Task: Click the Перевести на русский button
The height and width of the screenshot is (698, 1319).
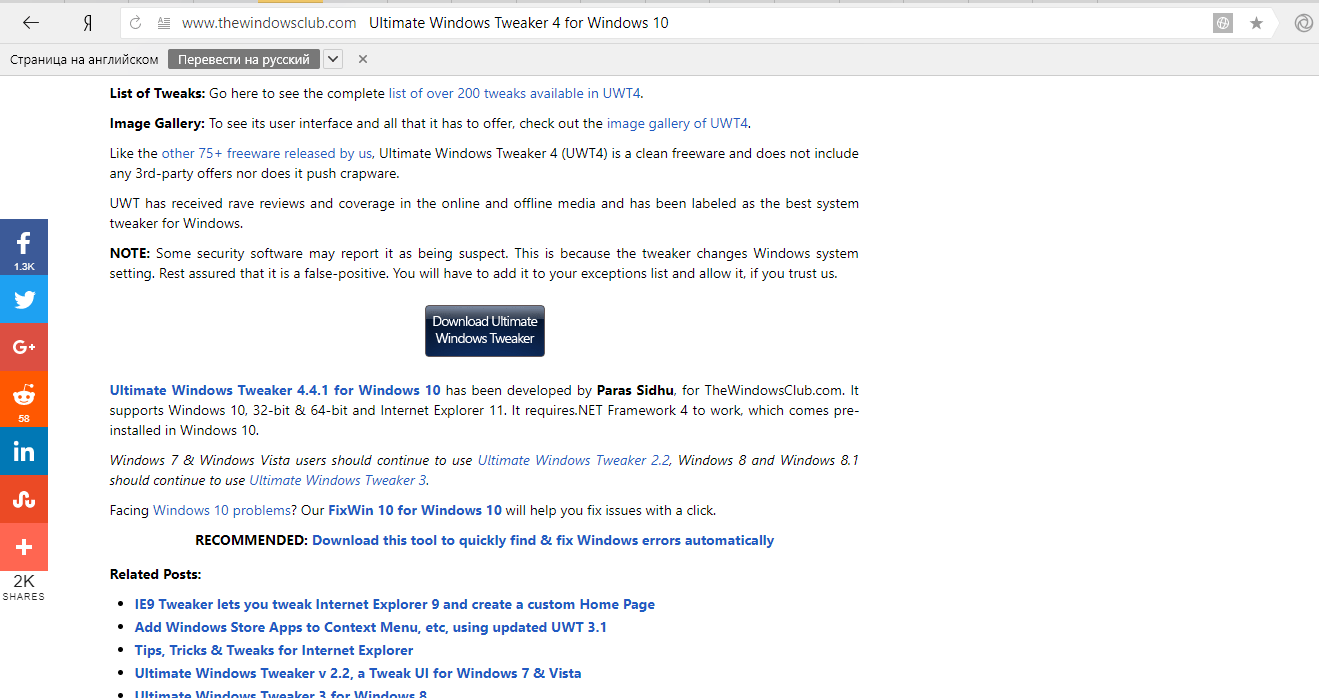Action: (244, 59)
